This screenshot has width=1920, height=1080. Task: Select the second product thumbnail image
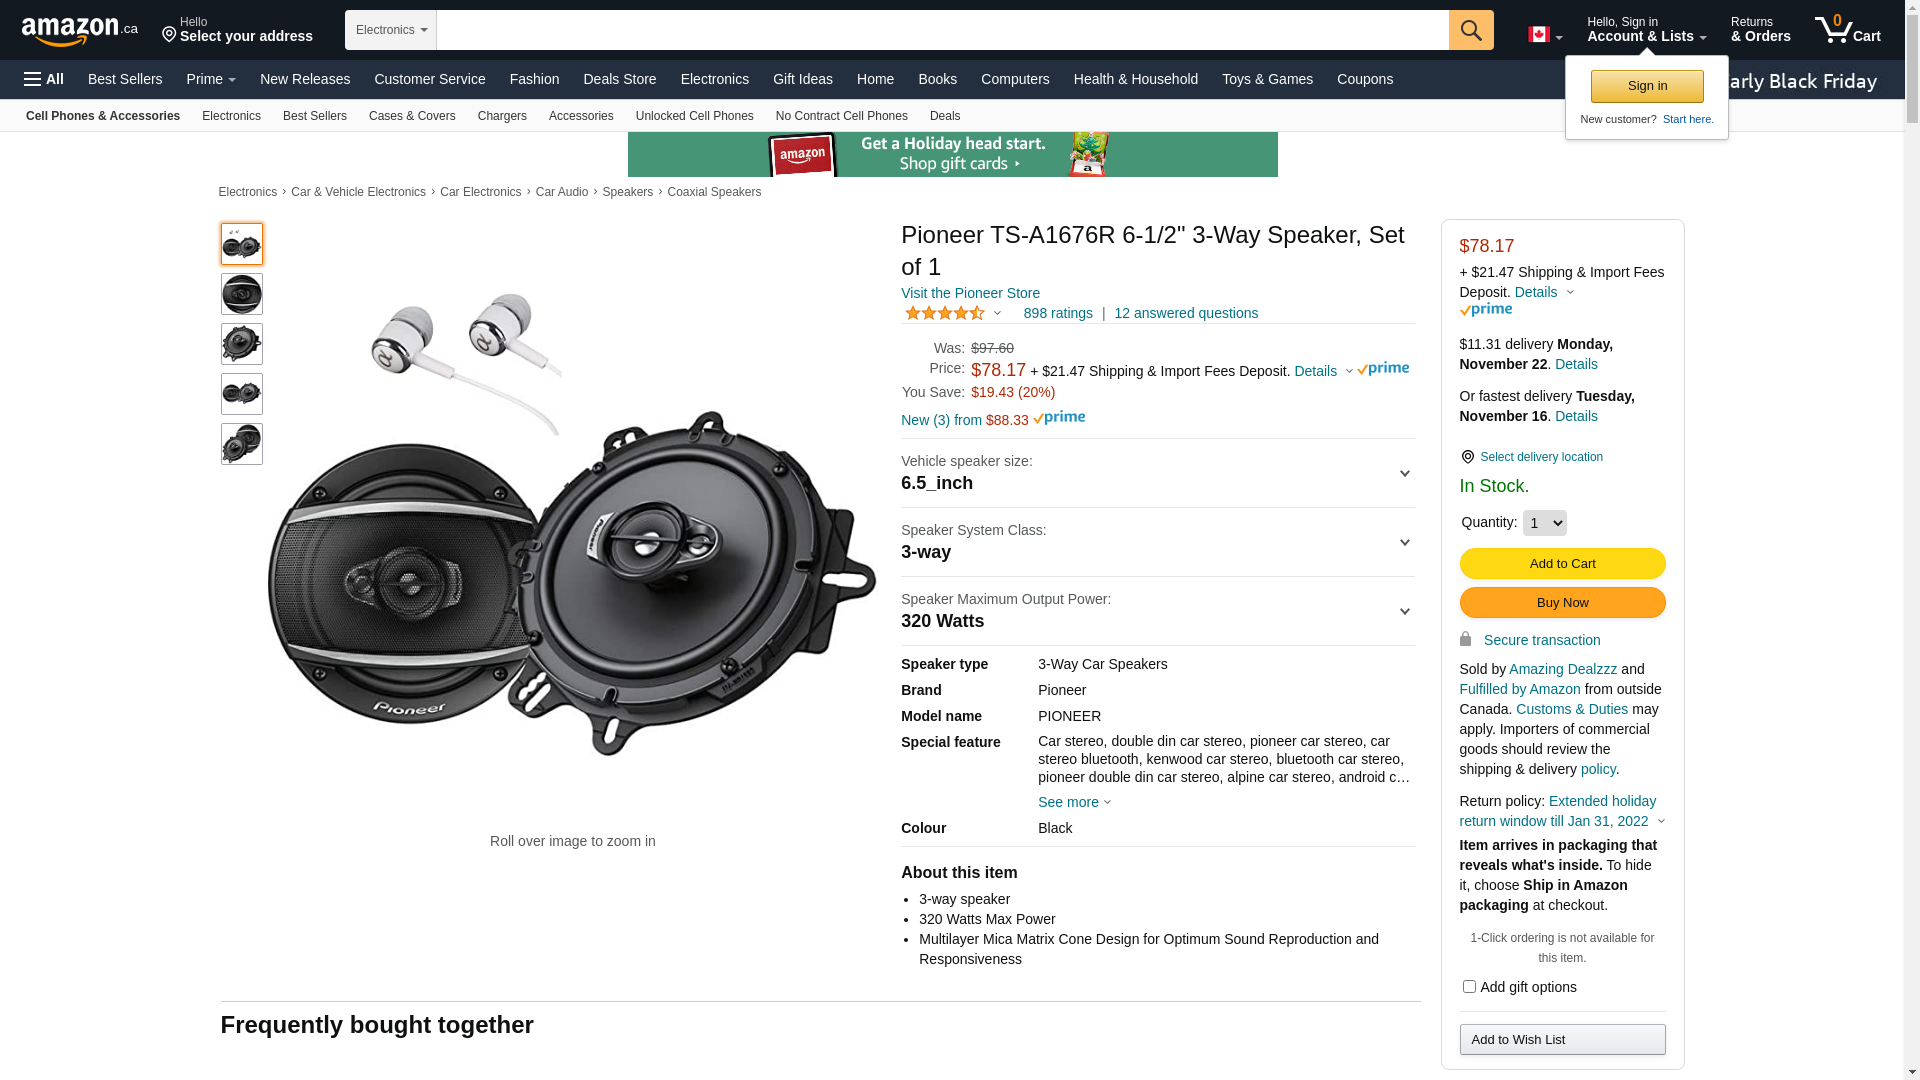pos(242,294)
